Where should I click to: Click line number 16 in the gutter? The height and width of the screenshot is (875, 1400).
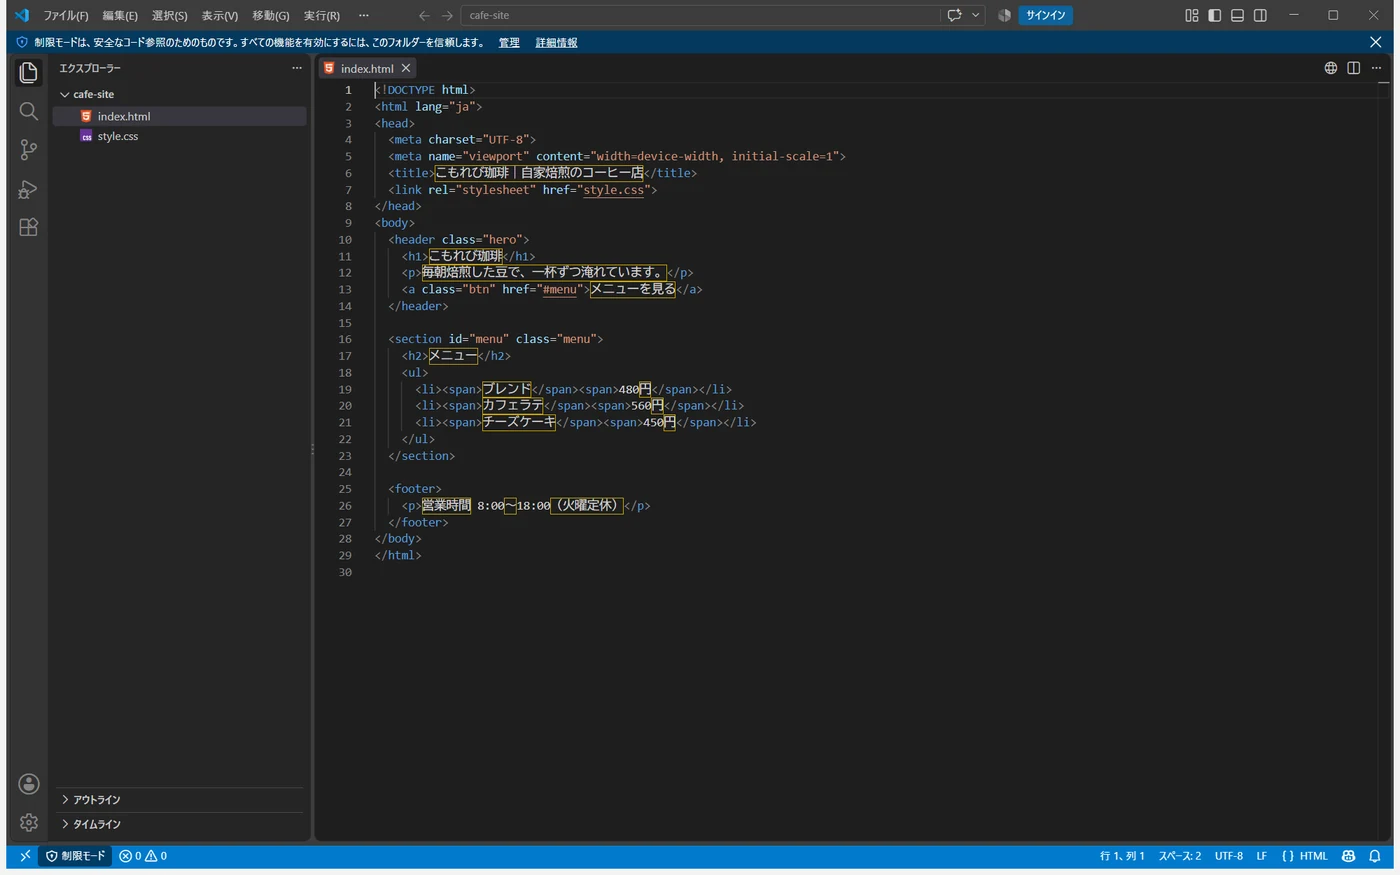[x=344, y=339]
